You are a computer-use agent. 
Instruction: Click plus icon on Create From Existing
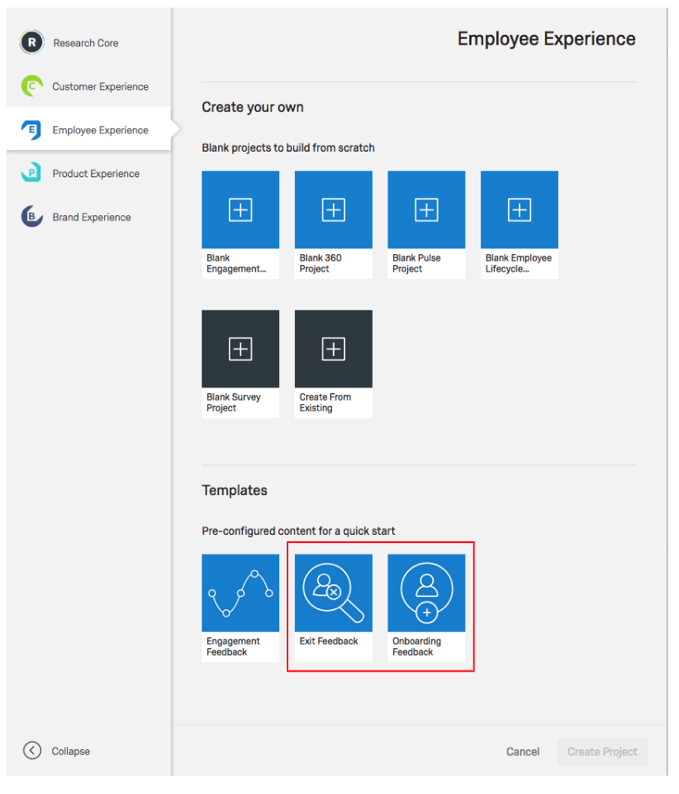(x=334, y=349)
